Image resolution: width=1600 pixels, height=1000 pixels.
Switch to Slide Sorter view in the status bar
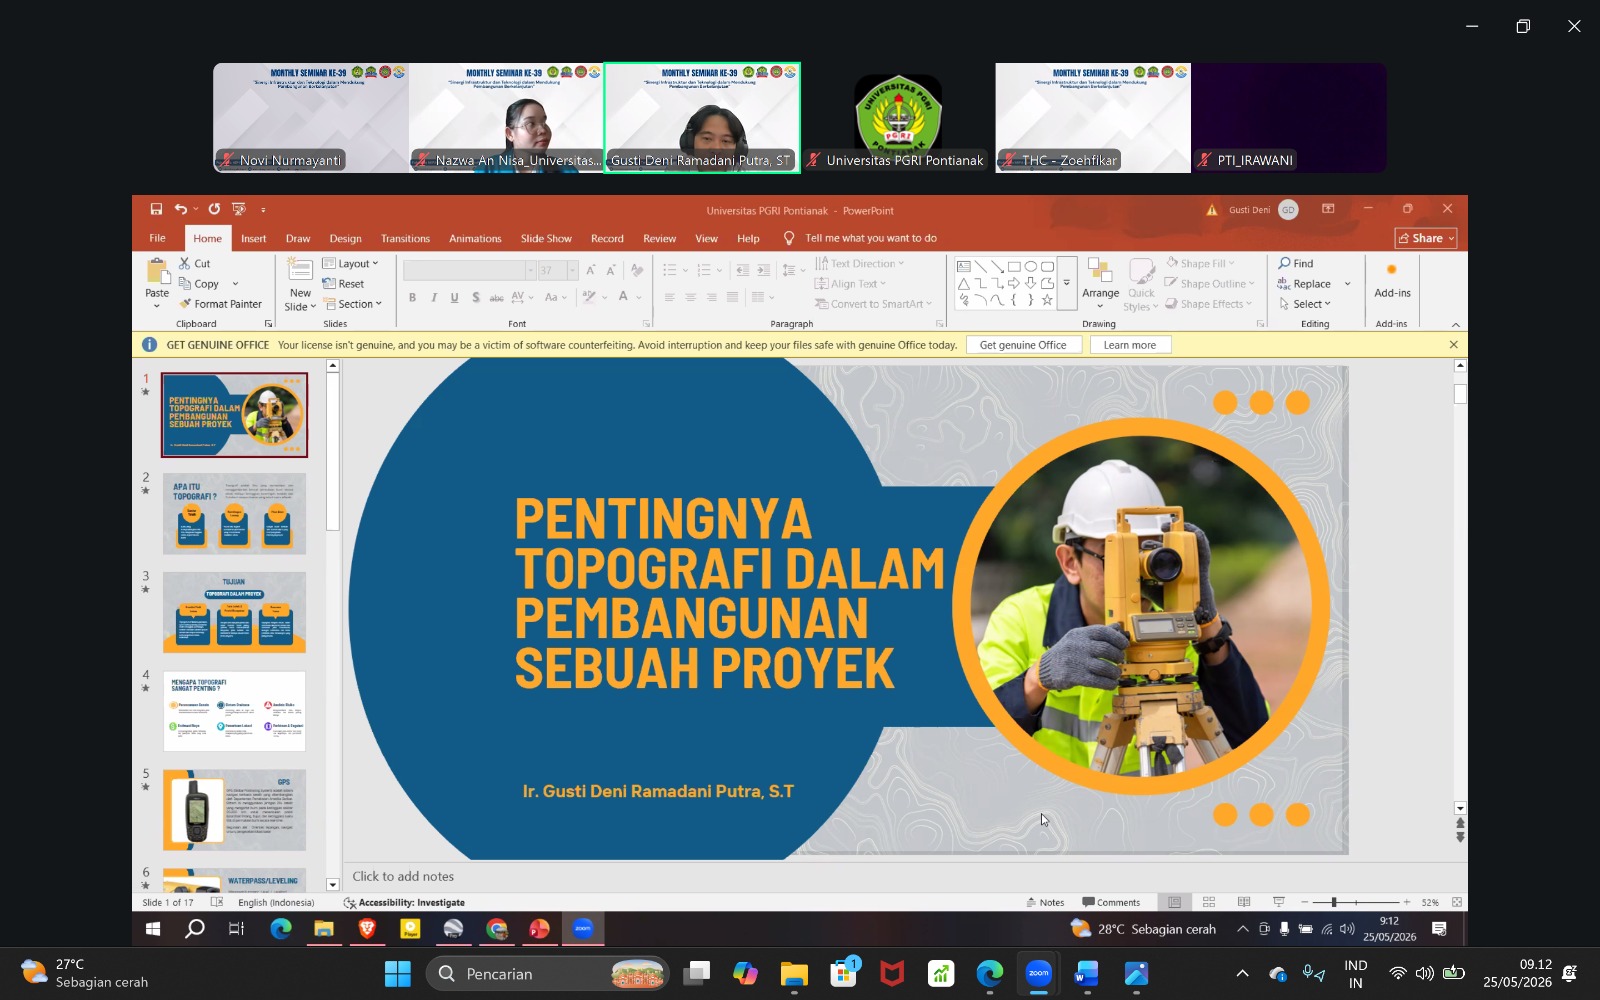pos(1209,902)
